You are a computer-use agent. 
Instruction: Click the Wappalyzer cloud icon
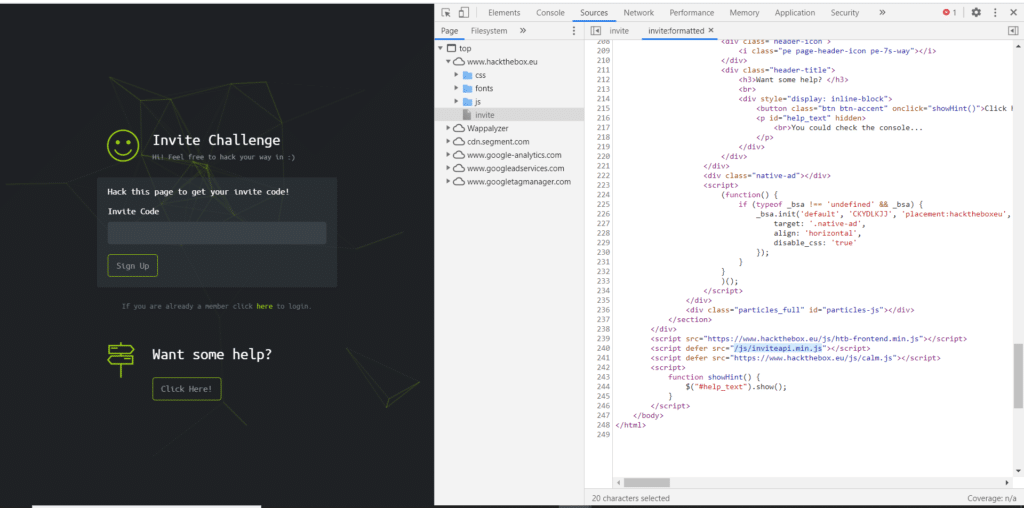tap(459, 128)
